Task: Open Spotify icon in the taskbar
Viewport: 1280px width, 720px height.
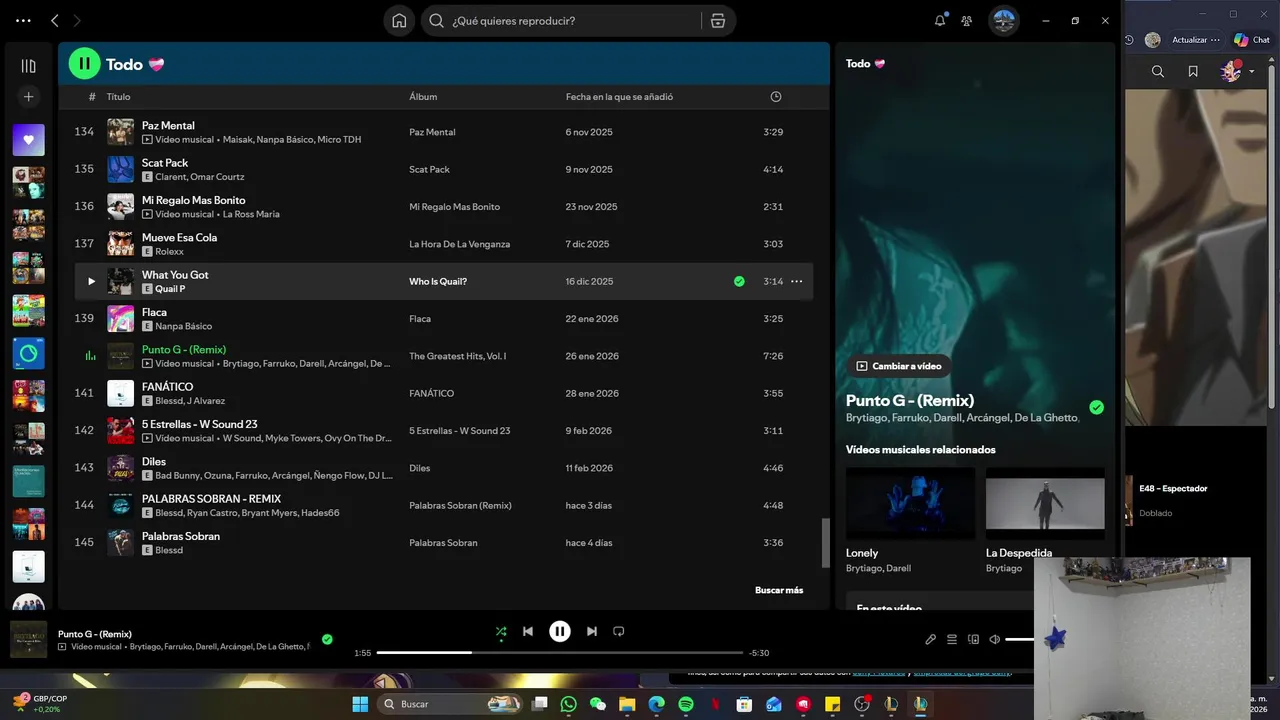Action: [686, 704]
